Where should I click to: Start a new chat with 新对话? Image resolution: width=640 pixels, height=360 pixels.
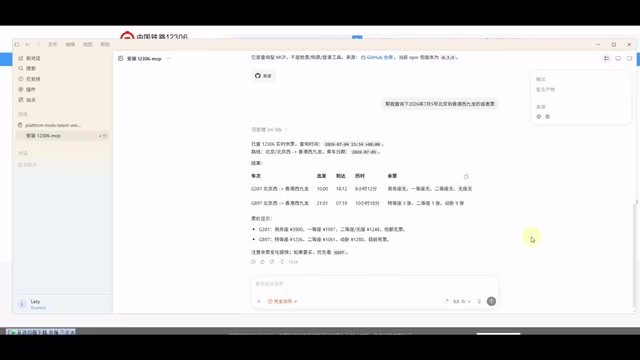[29, 58]
